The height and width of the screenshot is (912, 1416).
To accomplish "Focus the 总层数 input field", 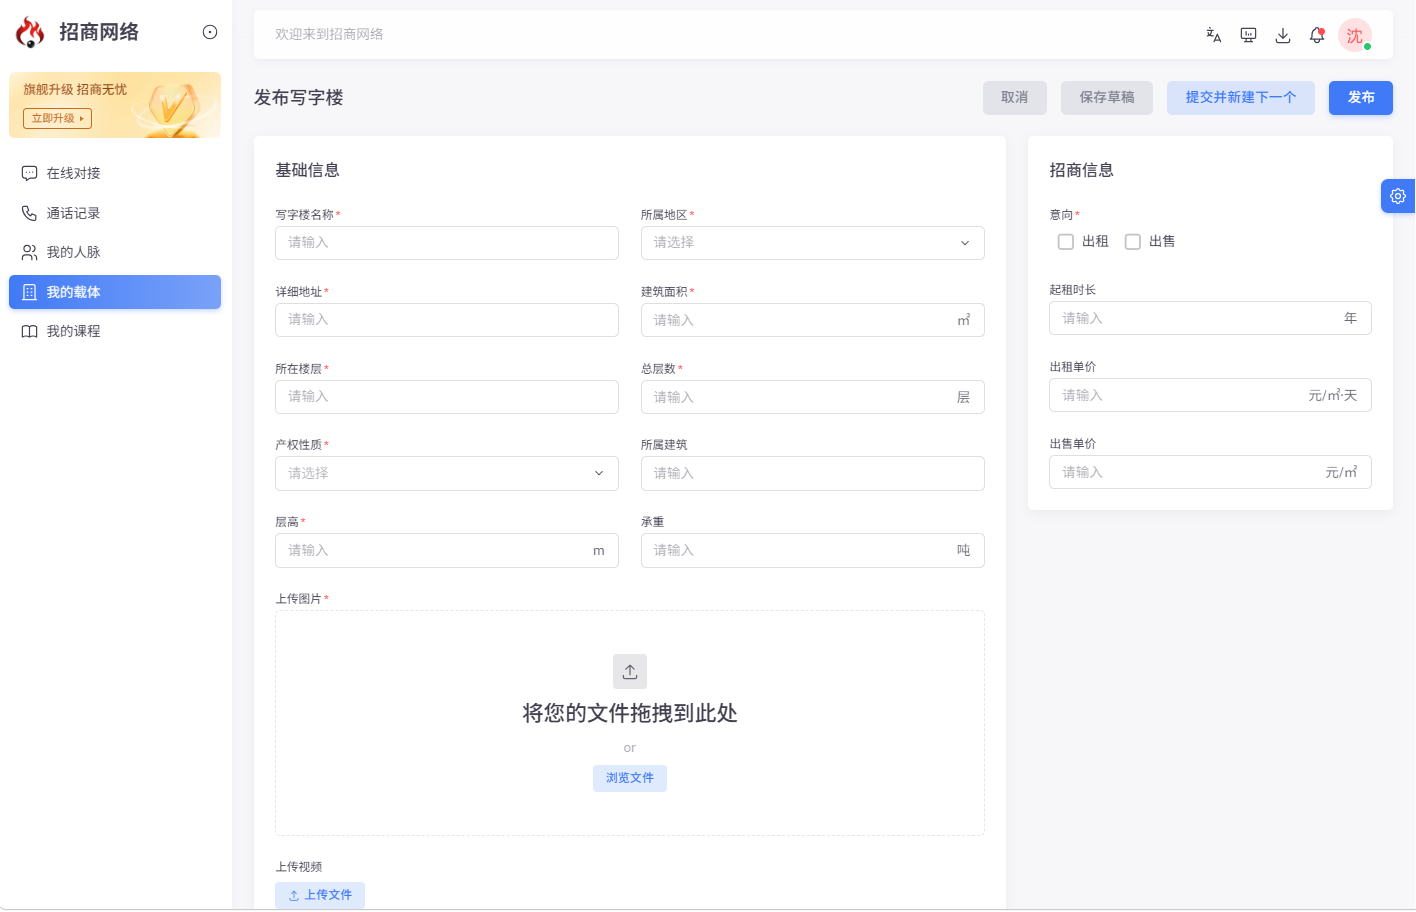I will (x=813, y=397).
